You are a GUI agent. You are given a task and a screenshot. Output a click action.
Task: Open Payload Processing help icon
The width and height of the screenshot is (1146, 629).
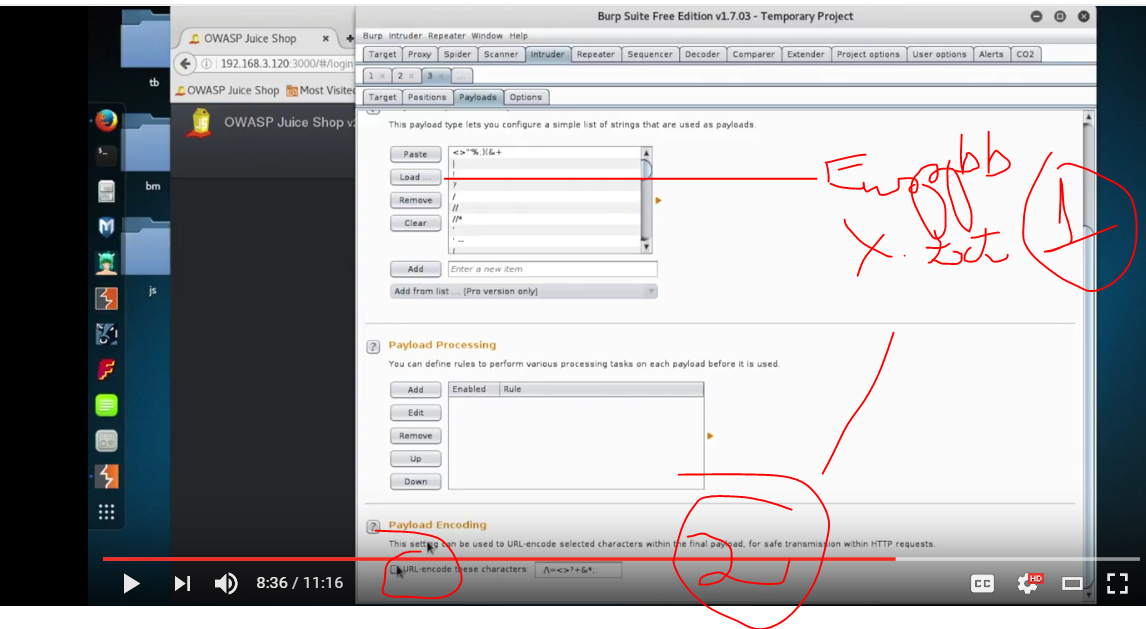(x=373, y=347)
